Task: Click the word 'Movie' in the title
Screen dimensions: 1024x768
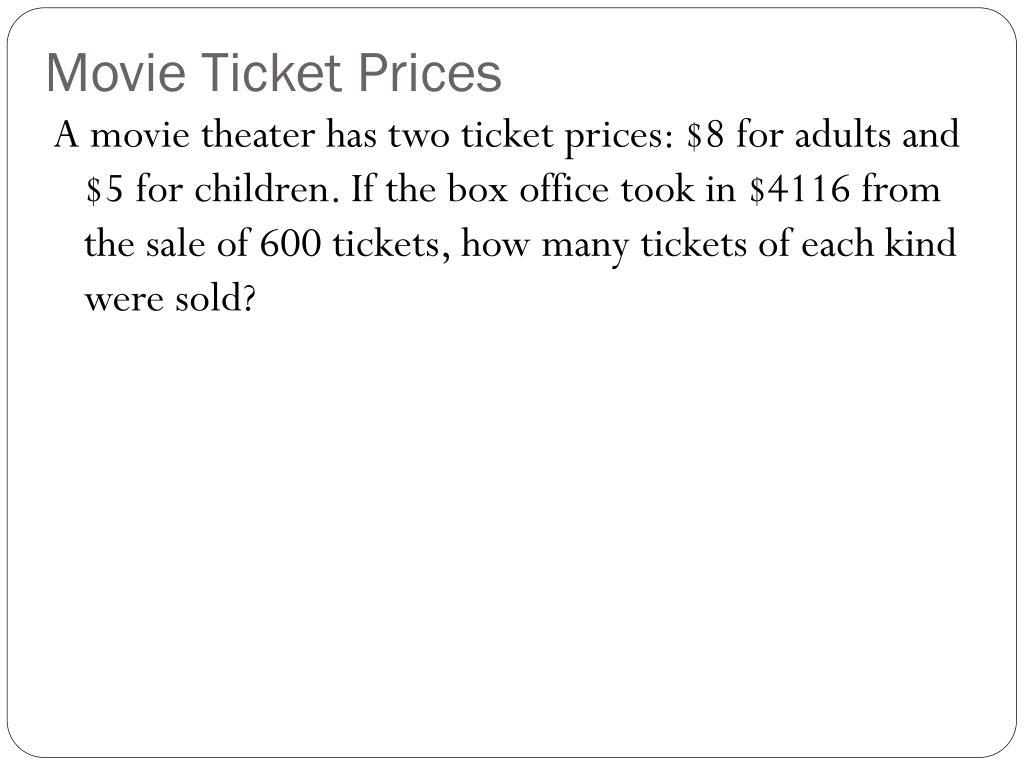Action: (116, 72)
